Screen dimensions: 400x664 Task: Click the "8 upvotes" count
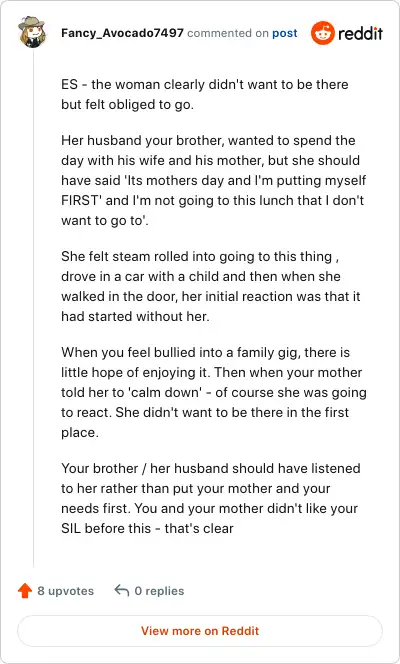coord(66,591)
